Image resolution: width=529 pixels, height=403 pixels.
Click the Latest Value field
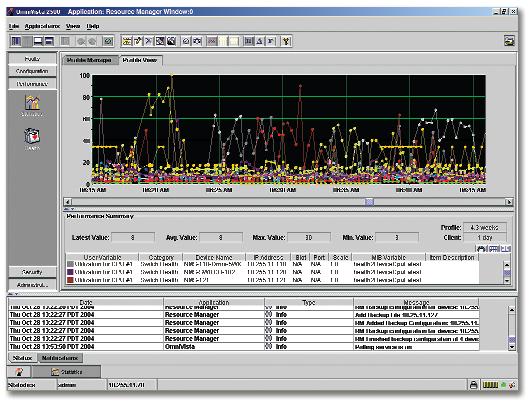[133, 237]
